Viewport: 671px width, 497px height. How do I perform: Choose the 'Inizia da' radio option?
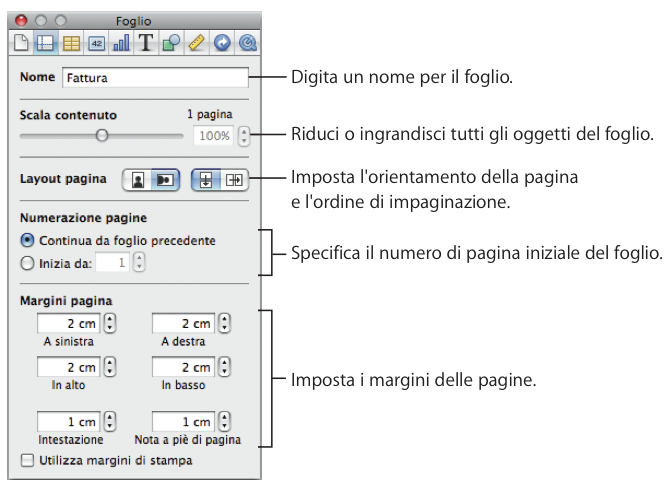(x=27, y=264)
